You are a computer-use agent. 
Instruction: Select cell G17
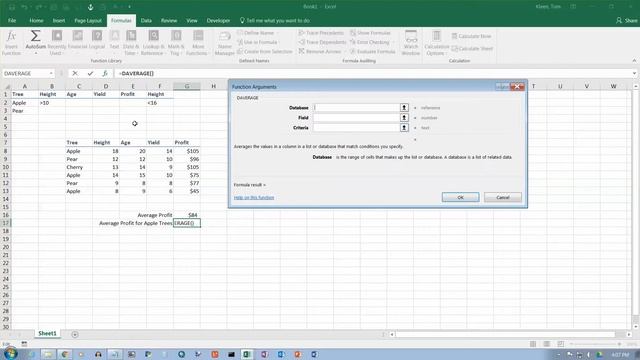coord(187,223)
